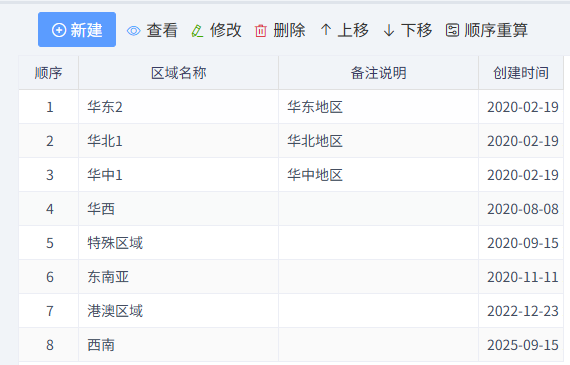This screenshot has width=570, height=365.
Task: Select the 港澳区域 row name
Action: 115,311
